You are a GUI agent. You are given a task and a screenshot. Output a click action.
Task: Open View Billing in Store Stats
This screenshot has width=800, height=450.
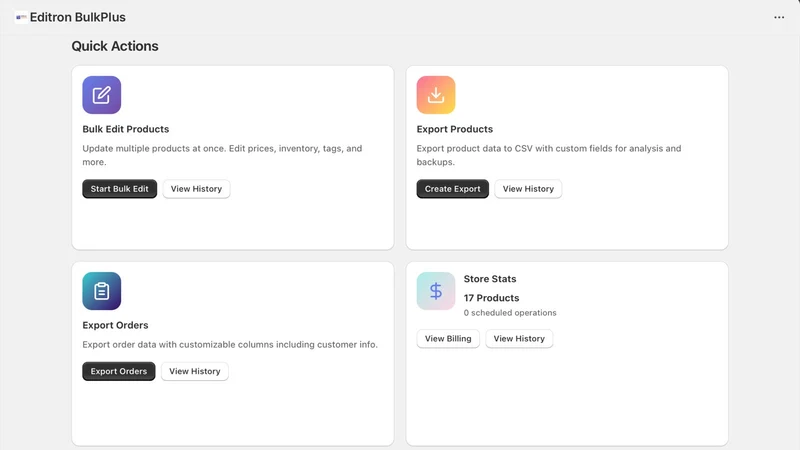(x=448, y=339)
